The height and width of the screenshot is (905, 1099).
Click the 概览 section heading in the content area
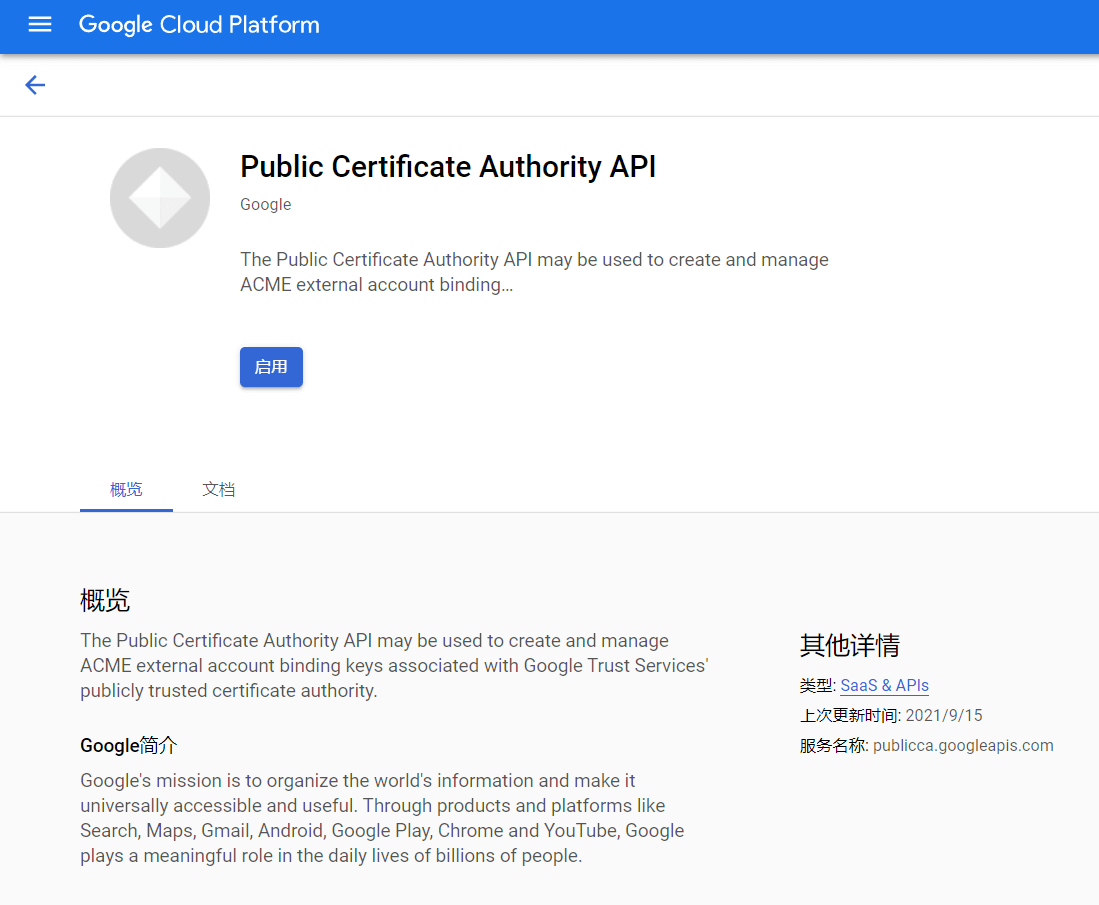[x=105, y=601]
